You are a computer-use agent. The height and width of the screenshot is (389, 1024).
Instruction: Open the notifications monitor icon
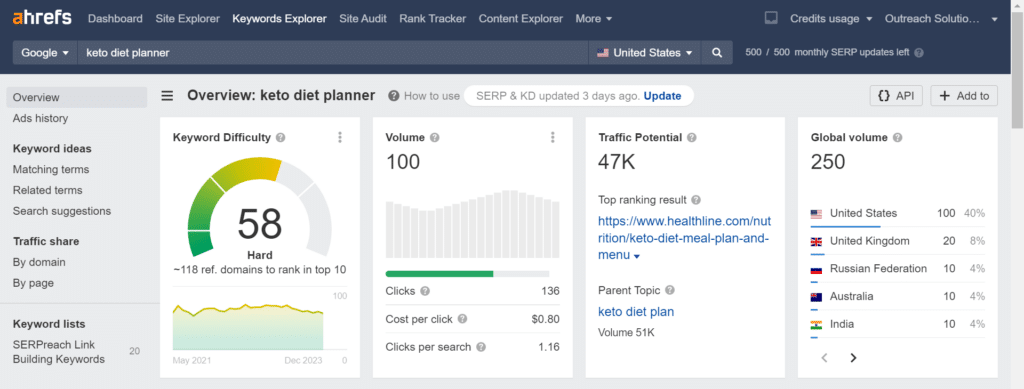point(771,18)
